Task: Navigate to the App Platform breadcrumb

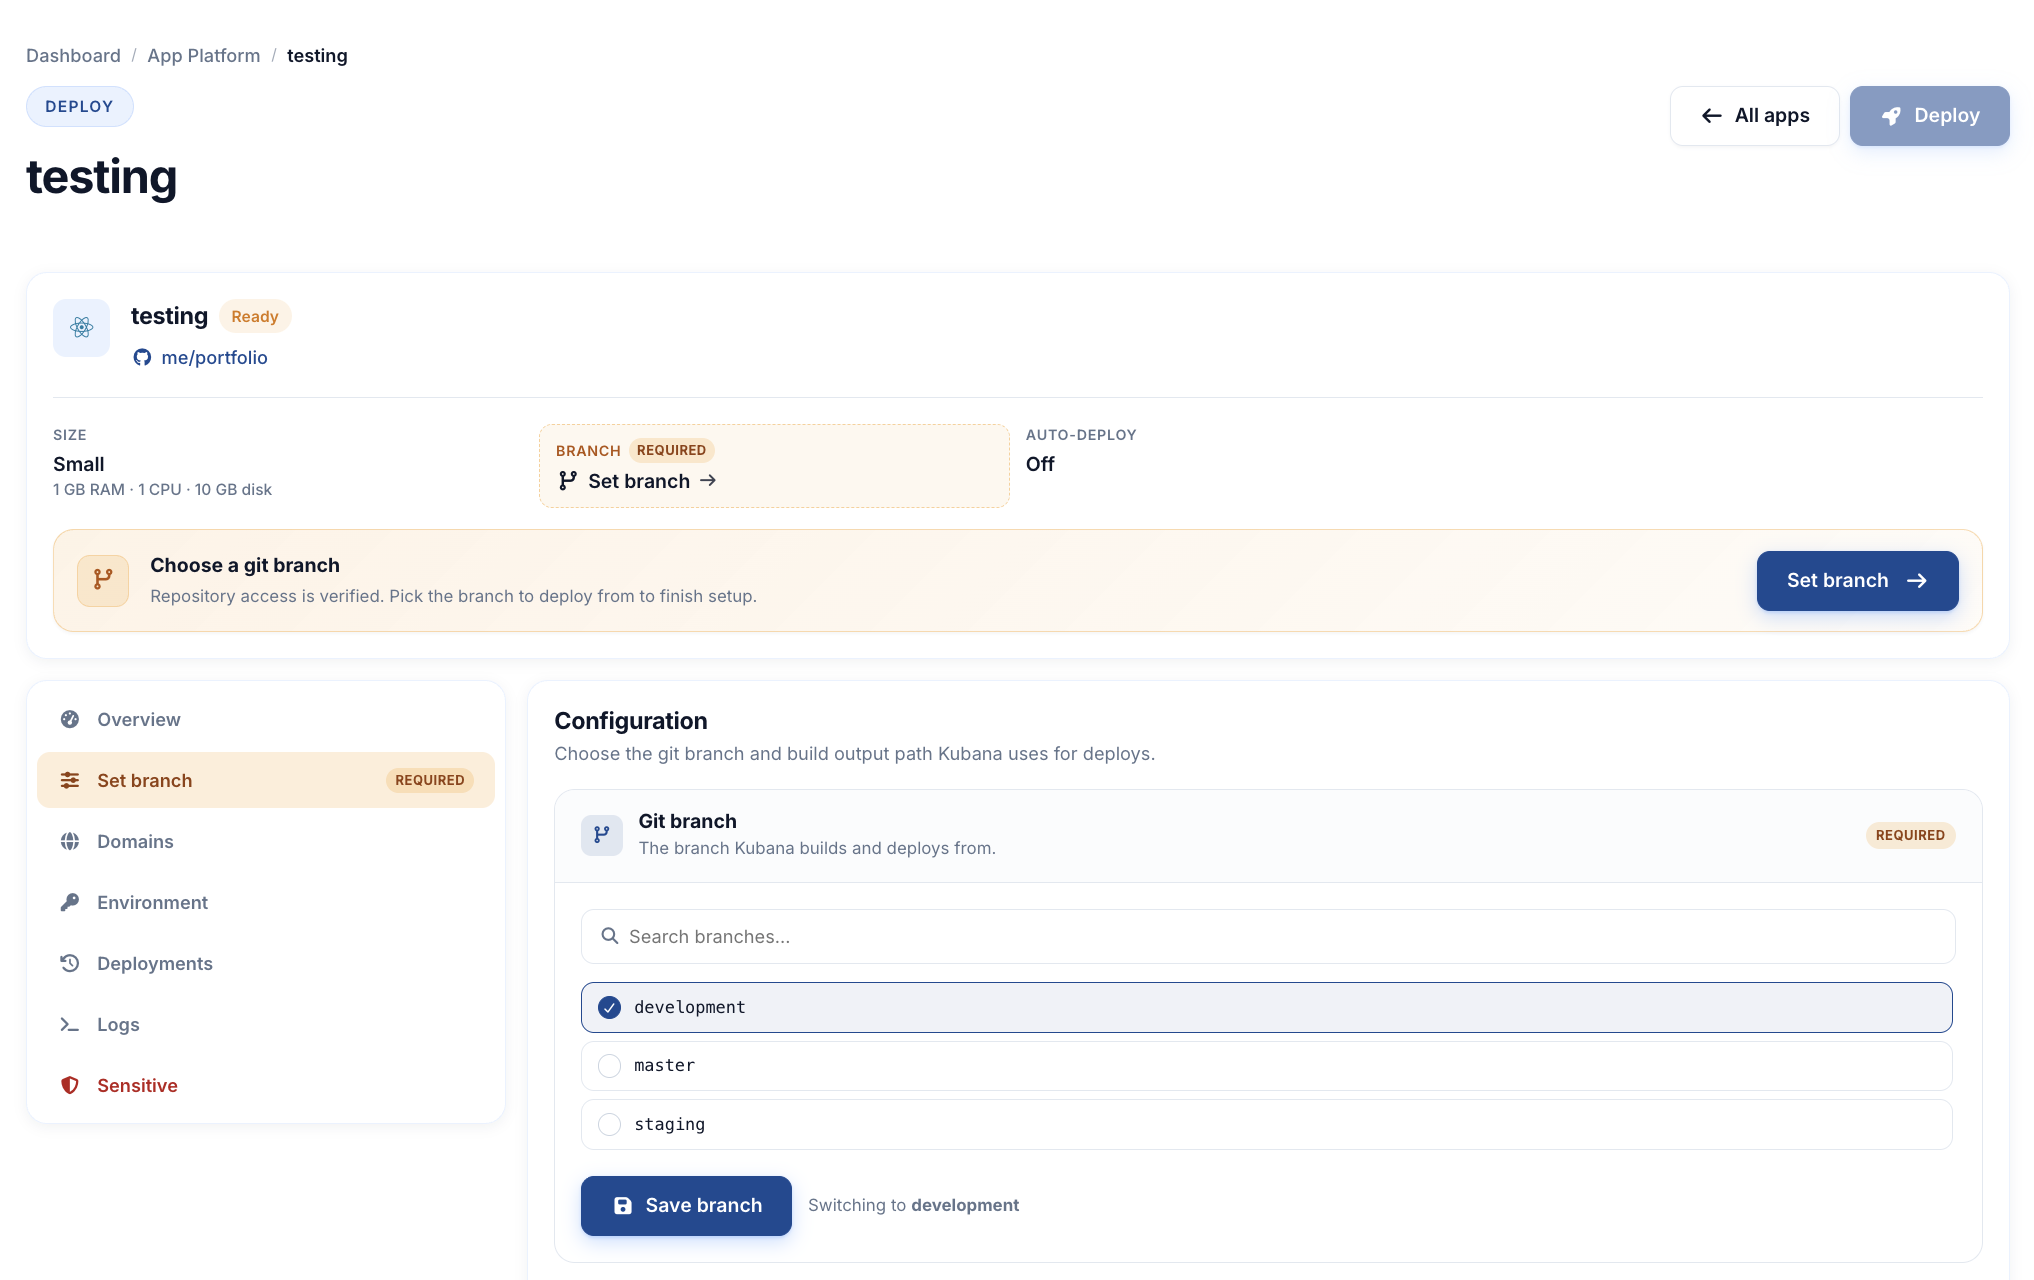Action: tap(203, 55)
